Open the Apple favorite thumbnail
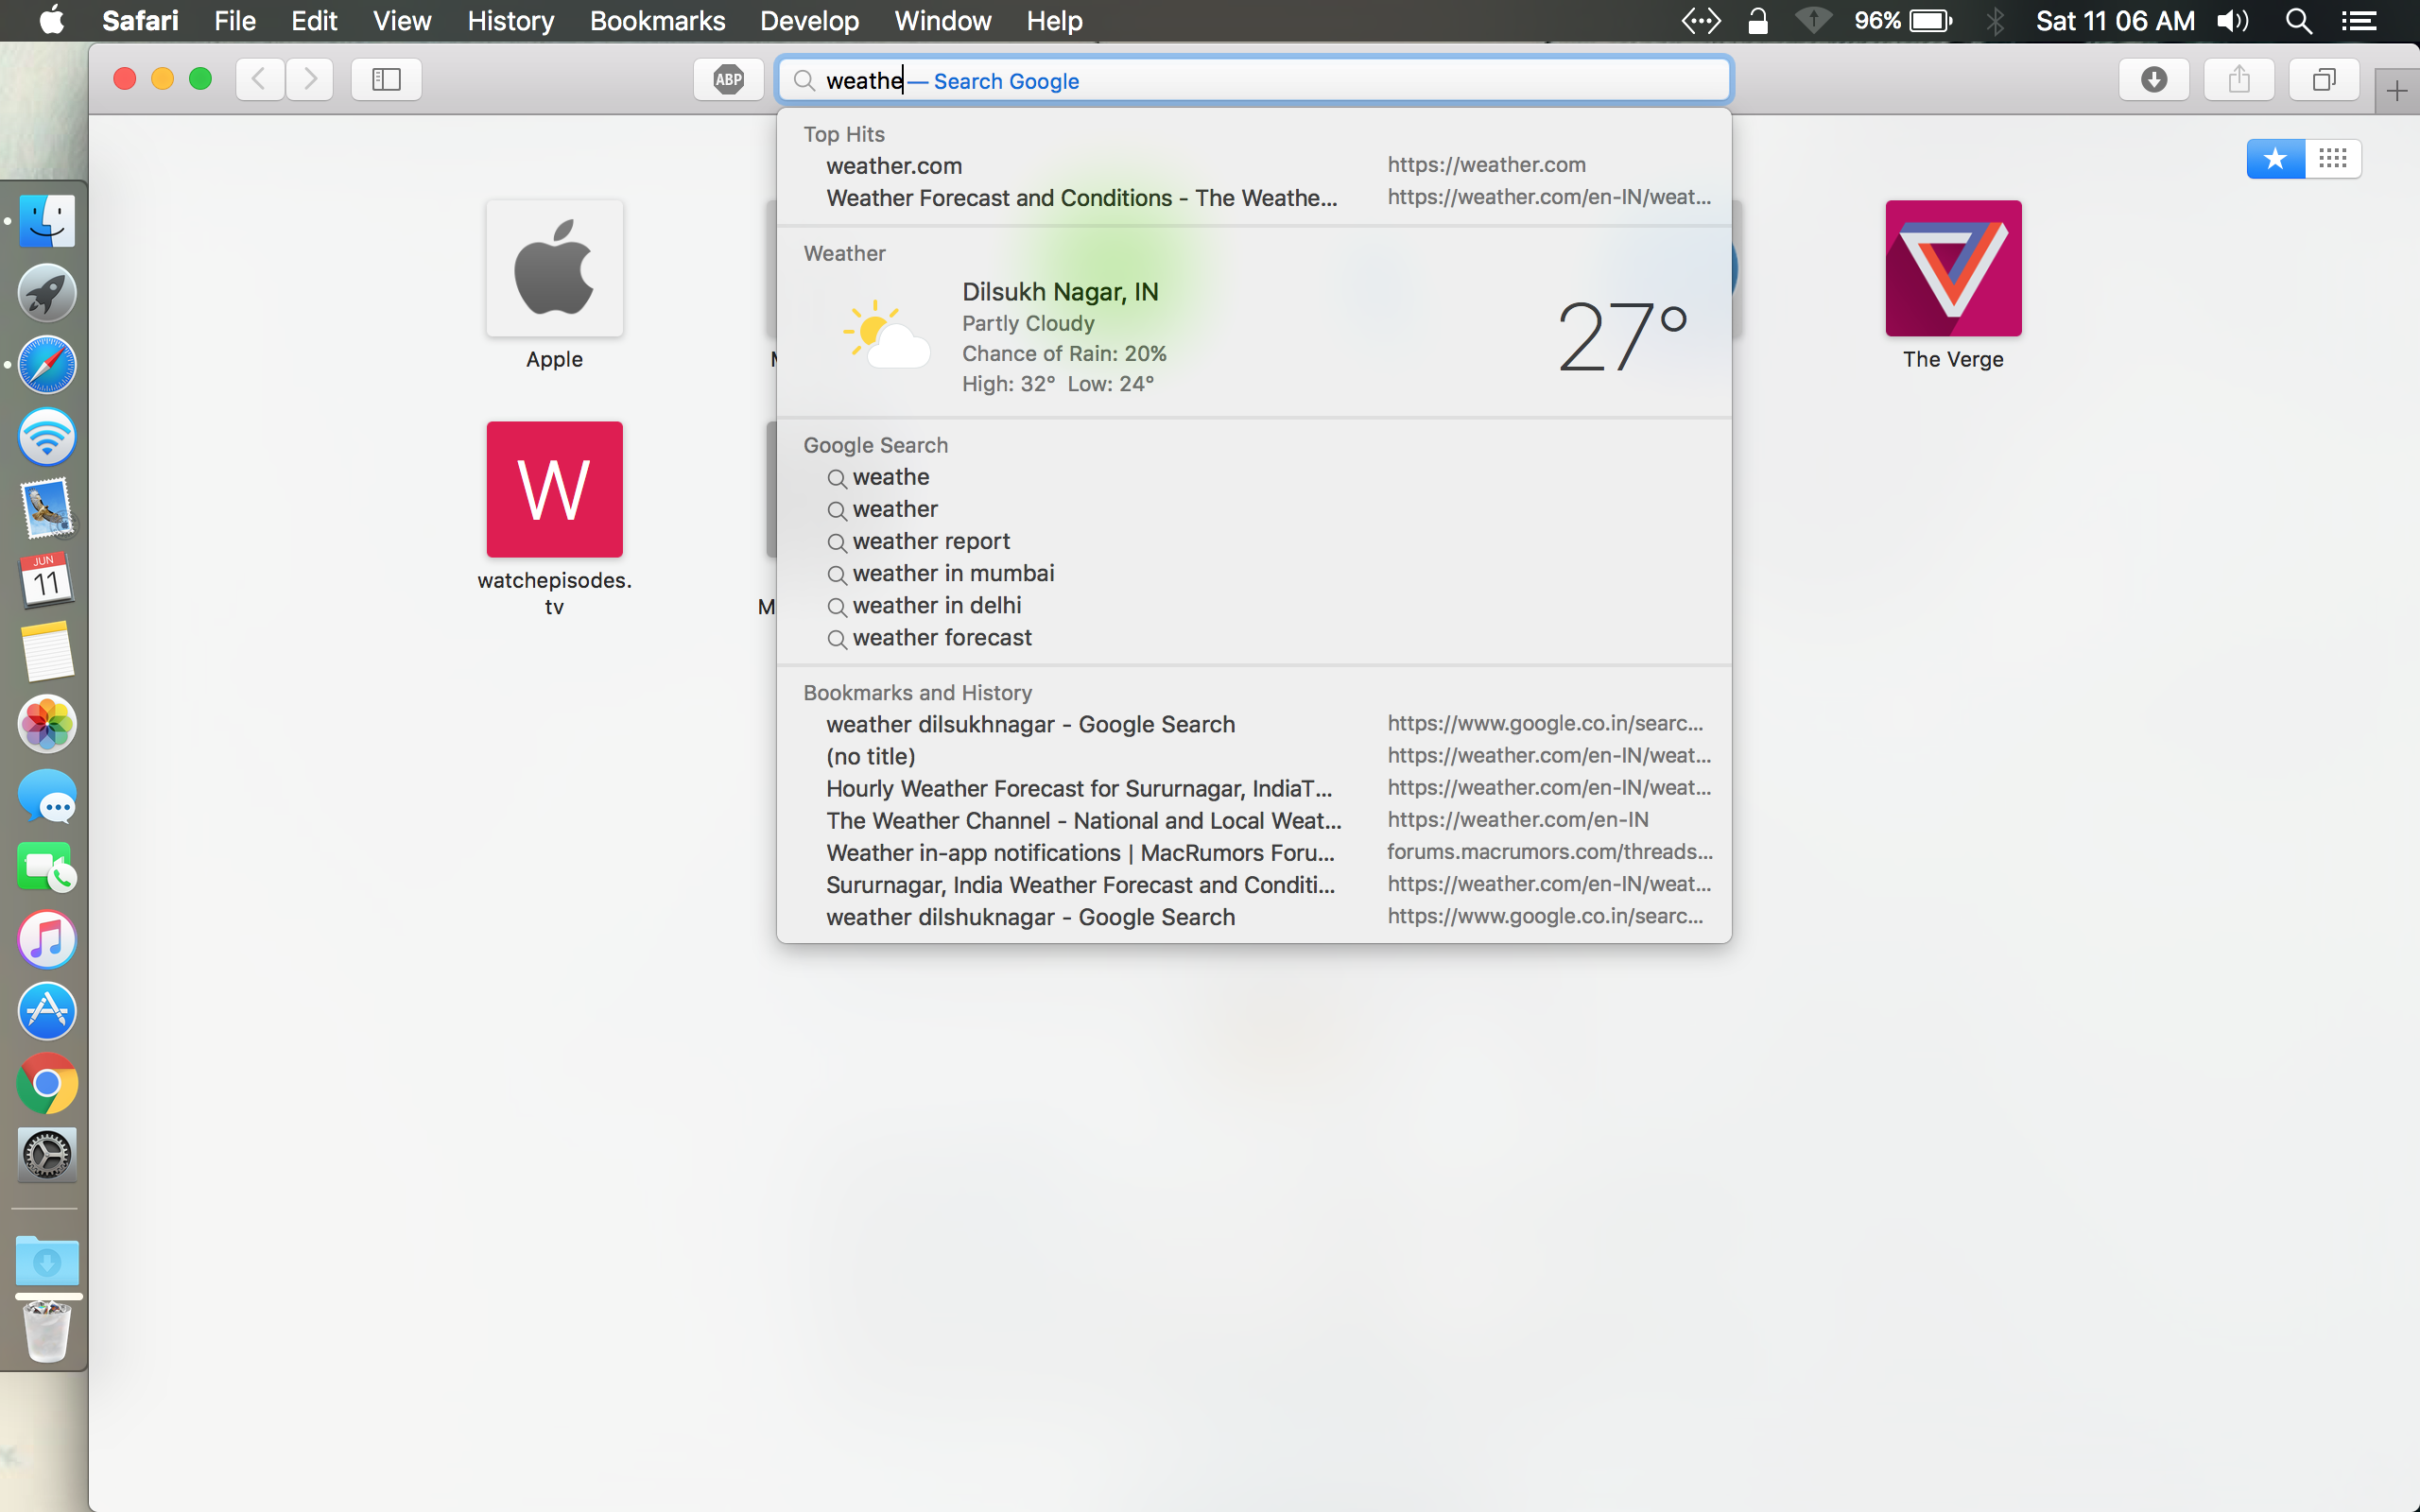 [554, 268]
